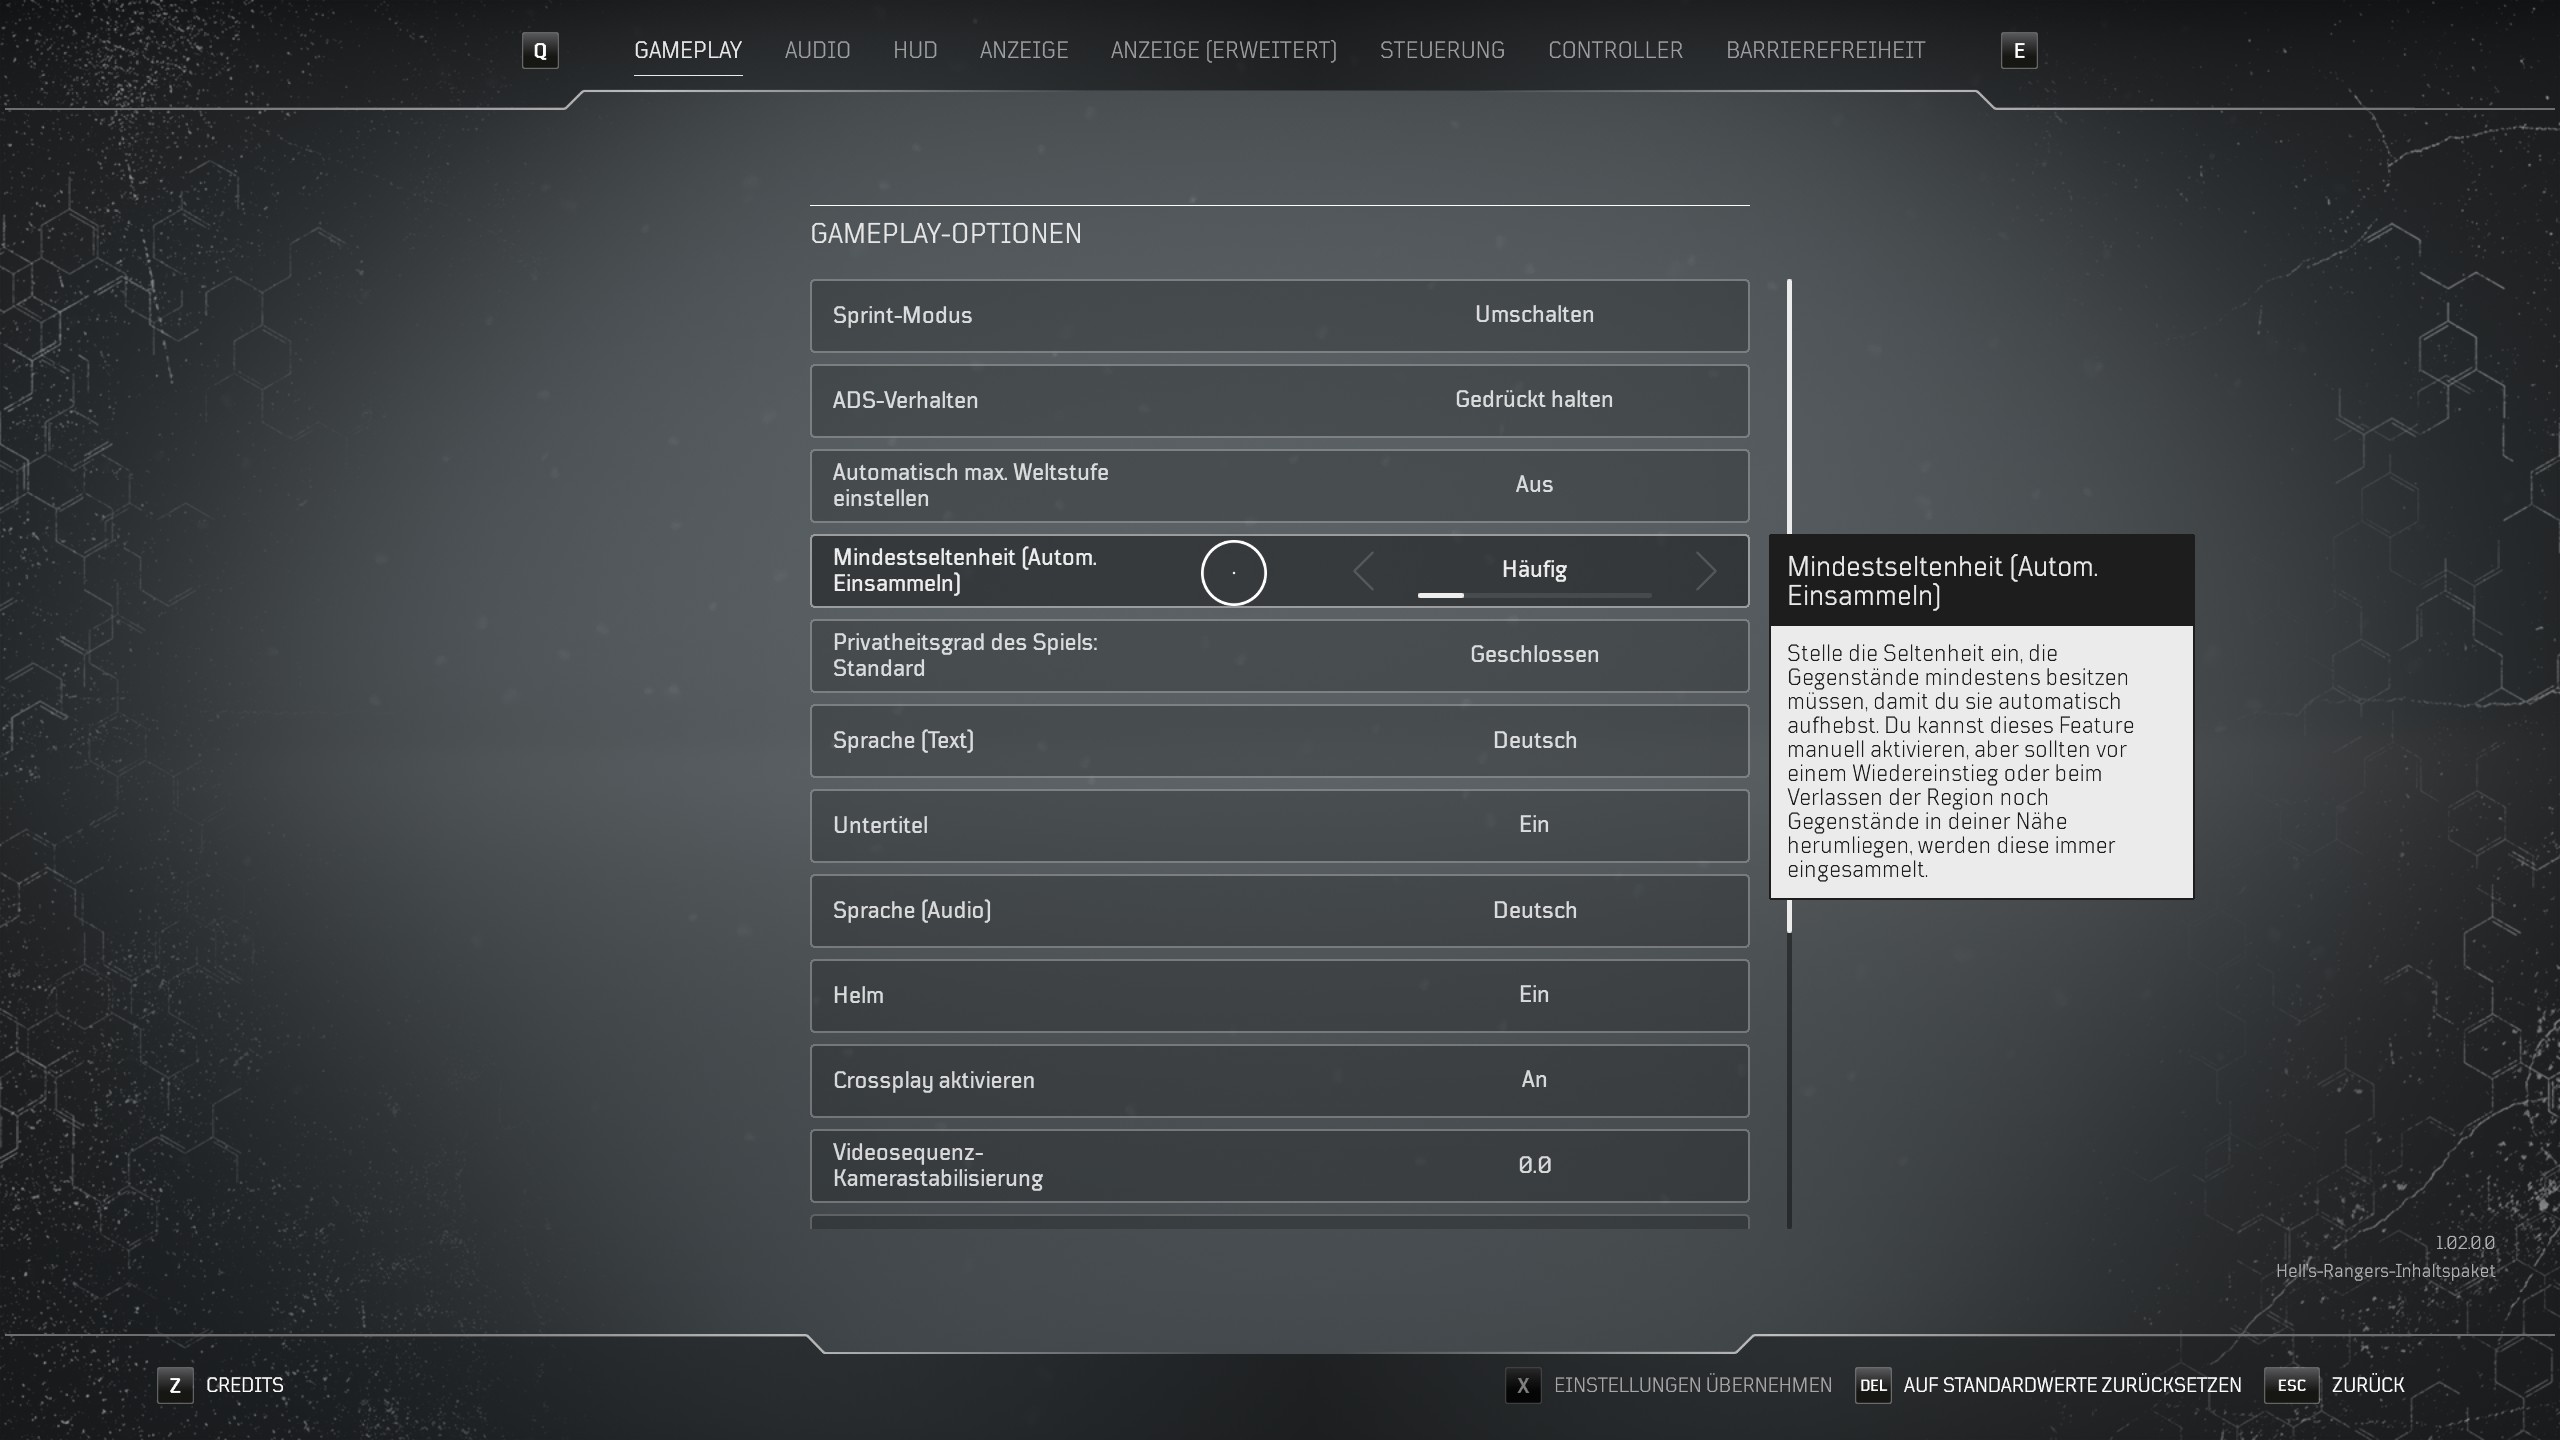Select the Mindestseltenheit (Autom. Einsammeln) row label
This screenshot has height=1440, width=2560.
[965, 570]
